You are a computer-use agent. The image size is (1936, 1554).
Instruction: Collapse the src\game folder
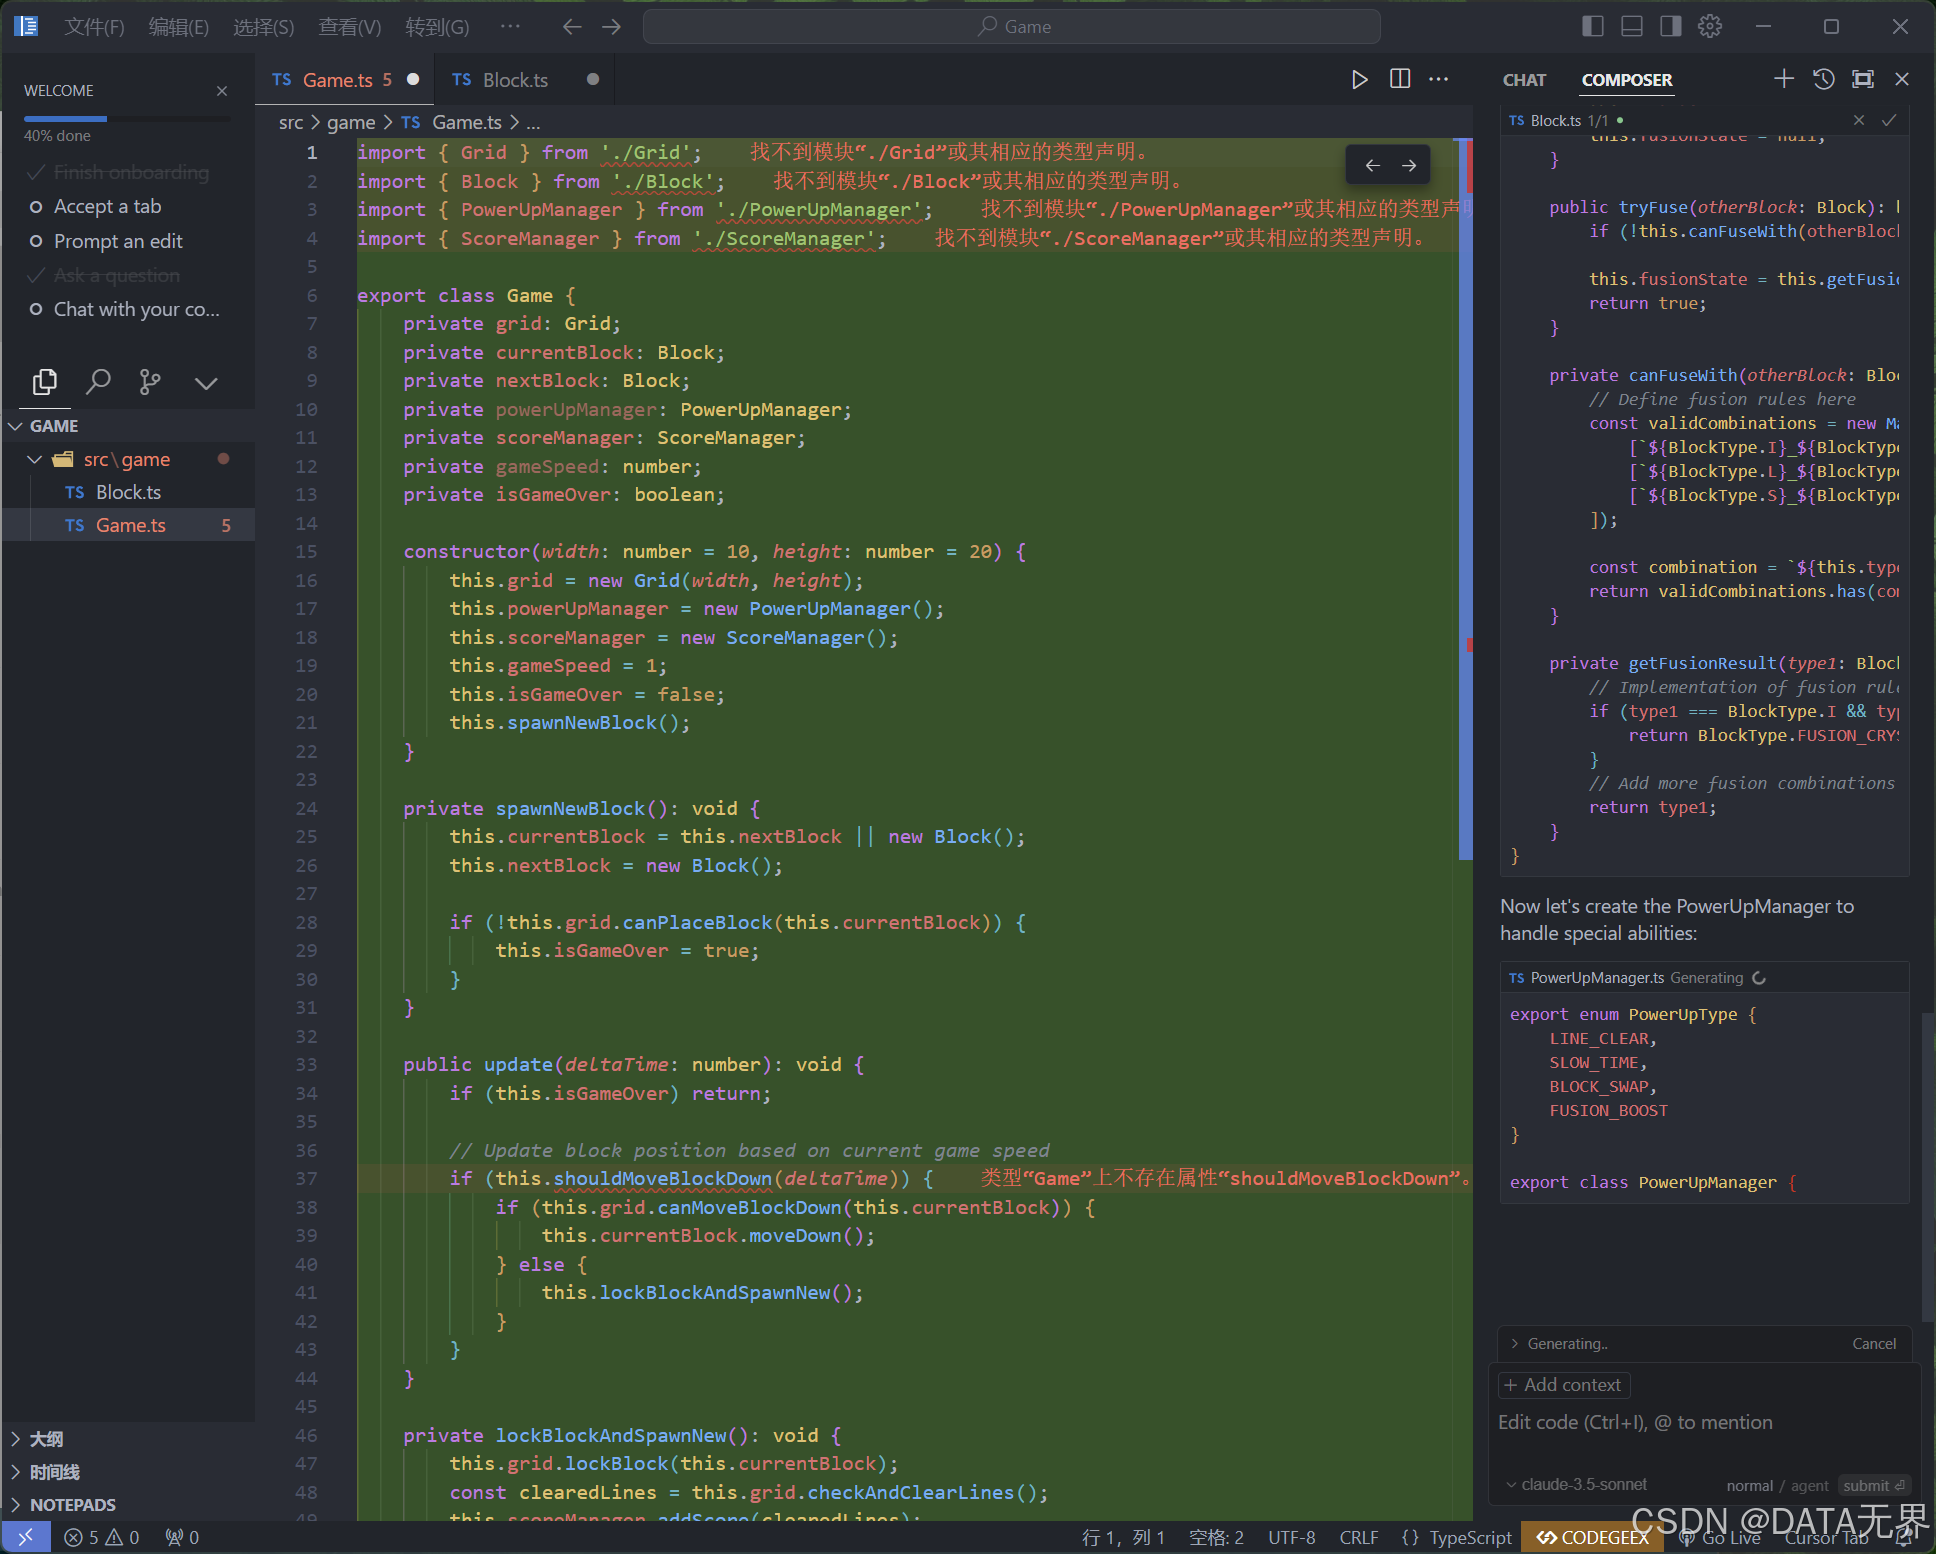tap(126, 459)
